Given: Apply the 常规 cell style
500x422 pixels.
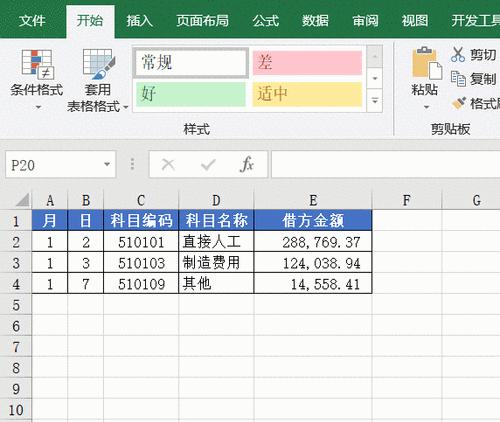Looking at the screenshot, I should point(191,63).
